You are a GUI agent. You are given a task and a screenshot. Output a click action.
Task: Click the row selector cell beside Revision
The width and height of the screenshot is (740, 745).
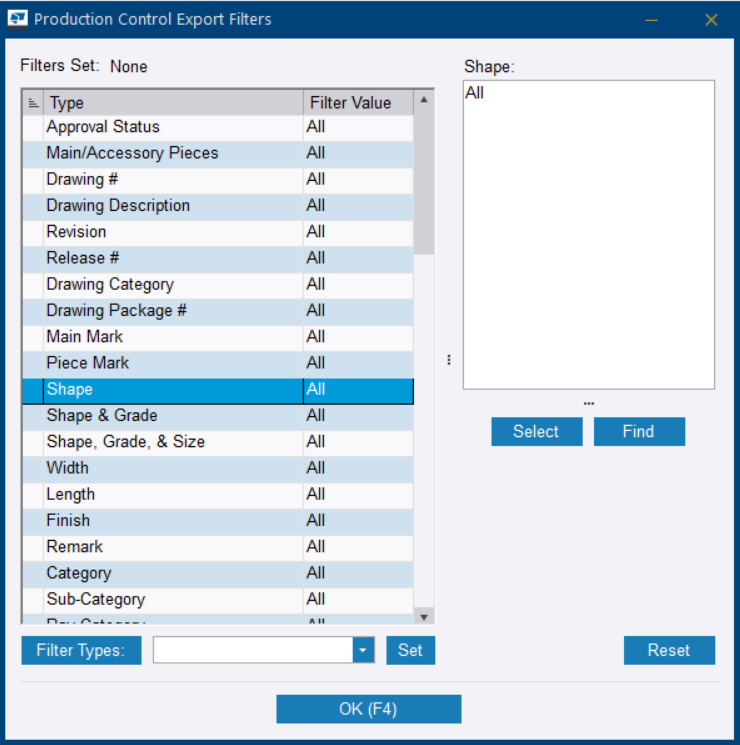(x=33, y=232)
